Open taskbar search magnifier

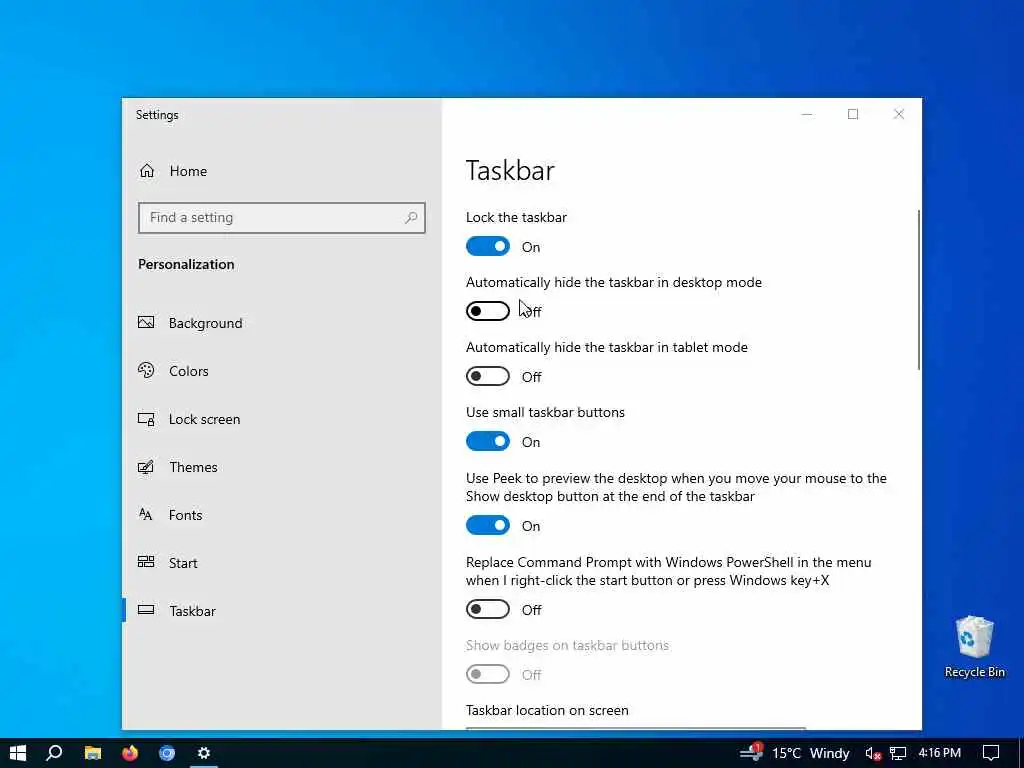click(55, 753)
